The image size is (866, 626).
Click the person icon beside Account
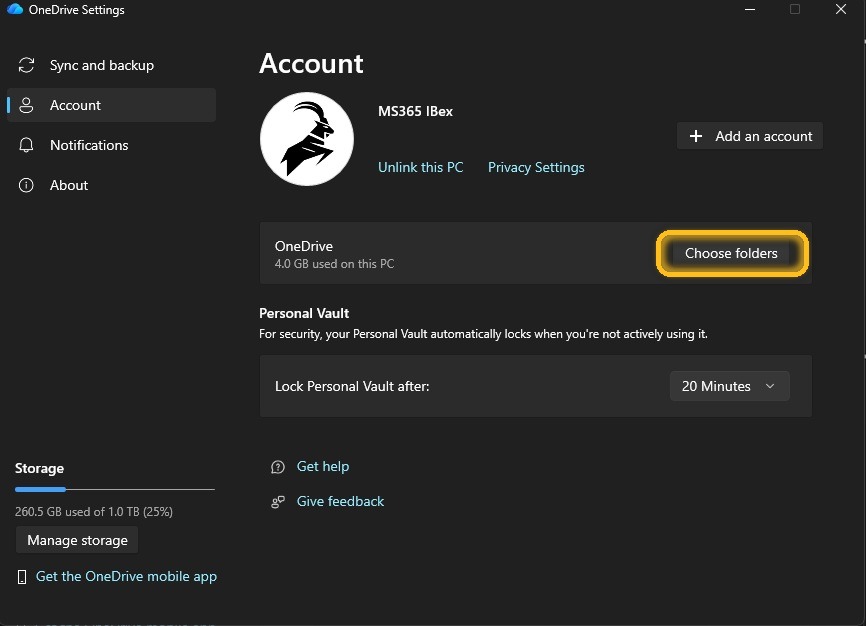(x=26, y=105)
